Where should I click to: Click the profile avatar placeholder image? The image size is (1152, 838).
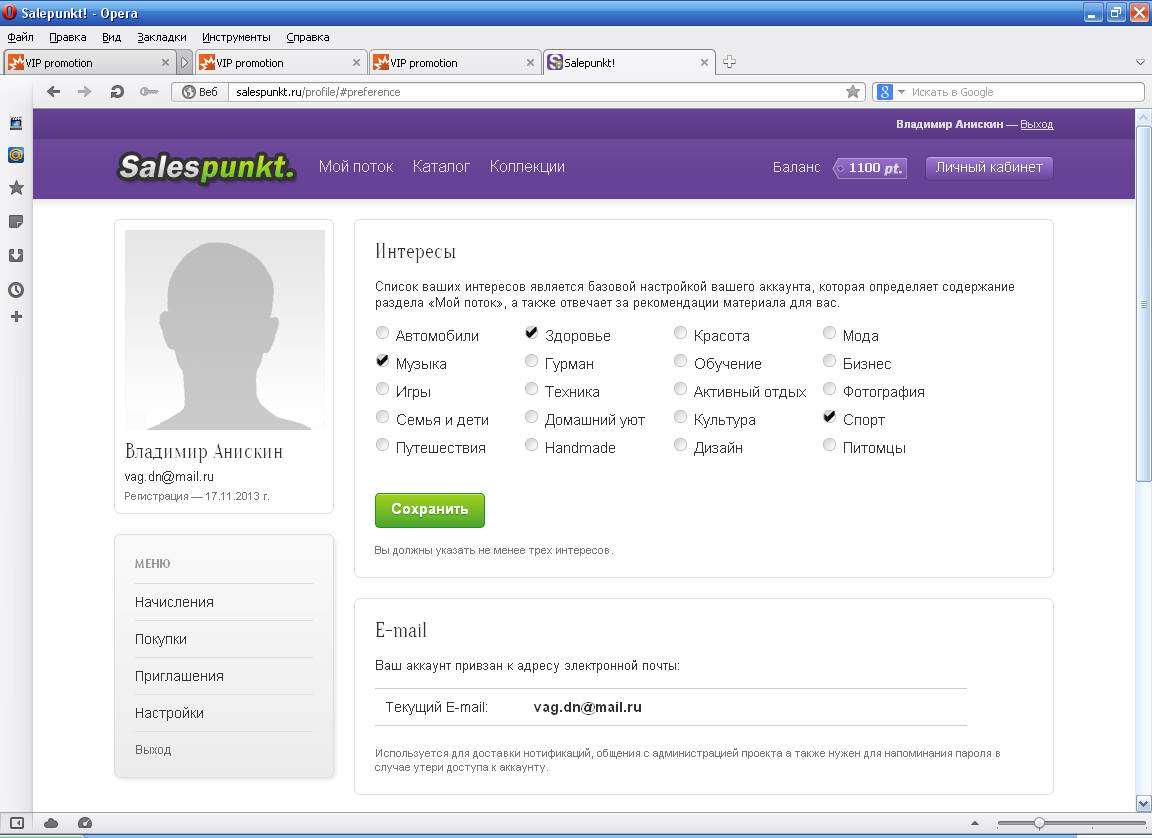point(225,330)
